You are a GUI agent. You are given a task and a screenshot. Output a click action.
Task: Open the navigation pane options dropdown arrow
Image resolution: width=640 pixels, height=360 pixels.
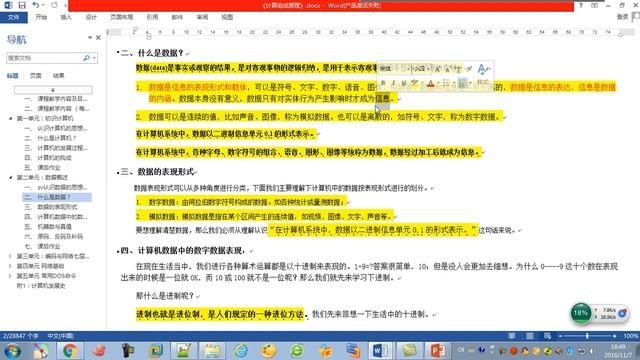[x=90, y=38]
